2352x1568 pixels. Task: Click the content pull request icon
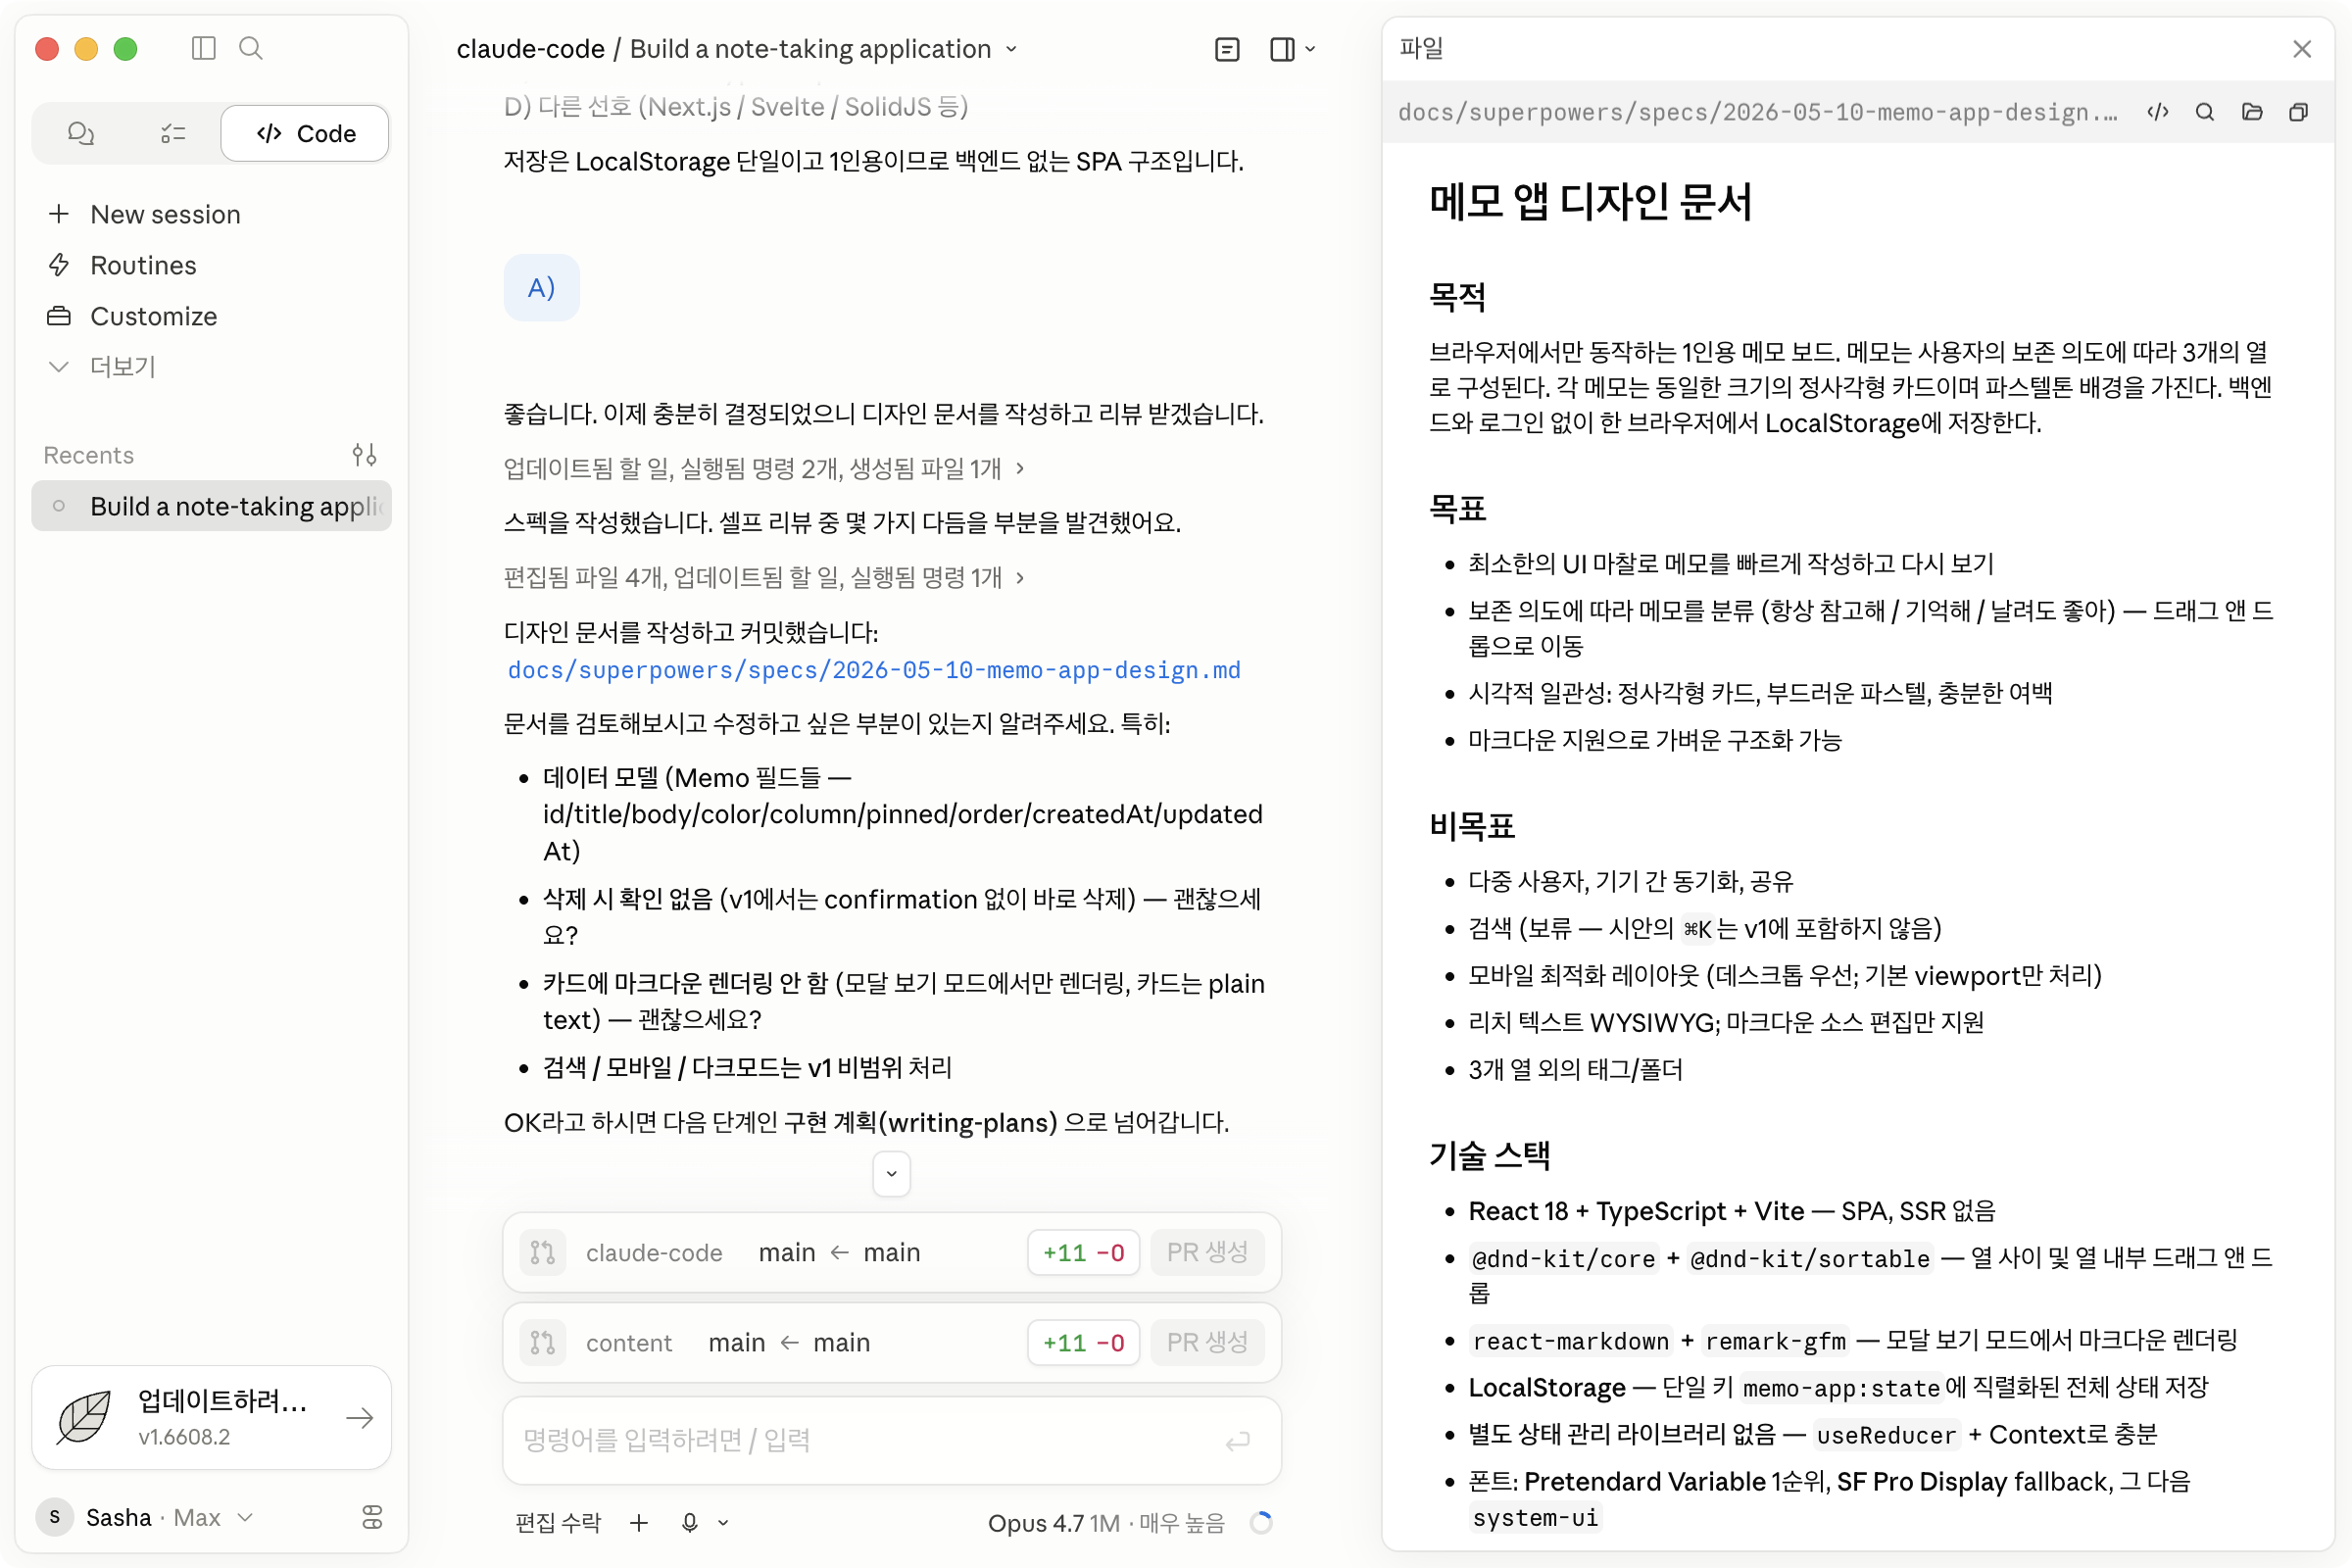coord(543,1342)
